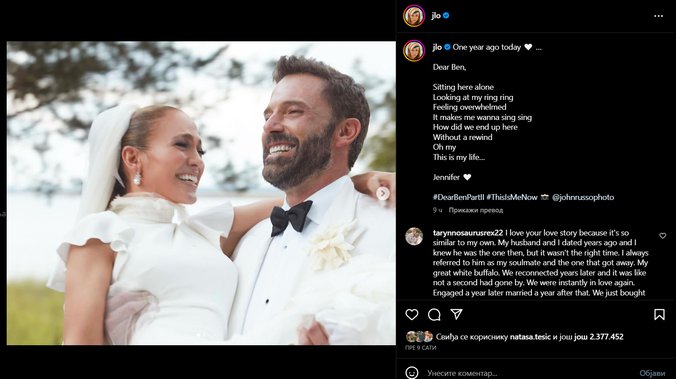Like the post with the heart icon
Viewport: 676px width, 379px height.
pyautogui.click(x=412, y=315)
